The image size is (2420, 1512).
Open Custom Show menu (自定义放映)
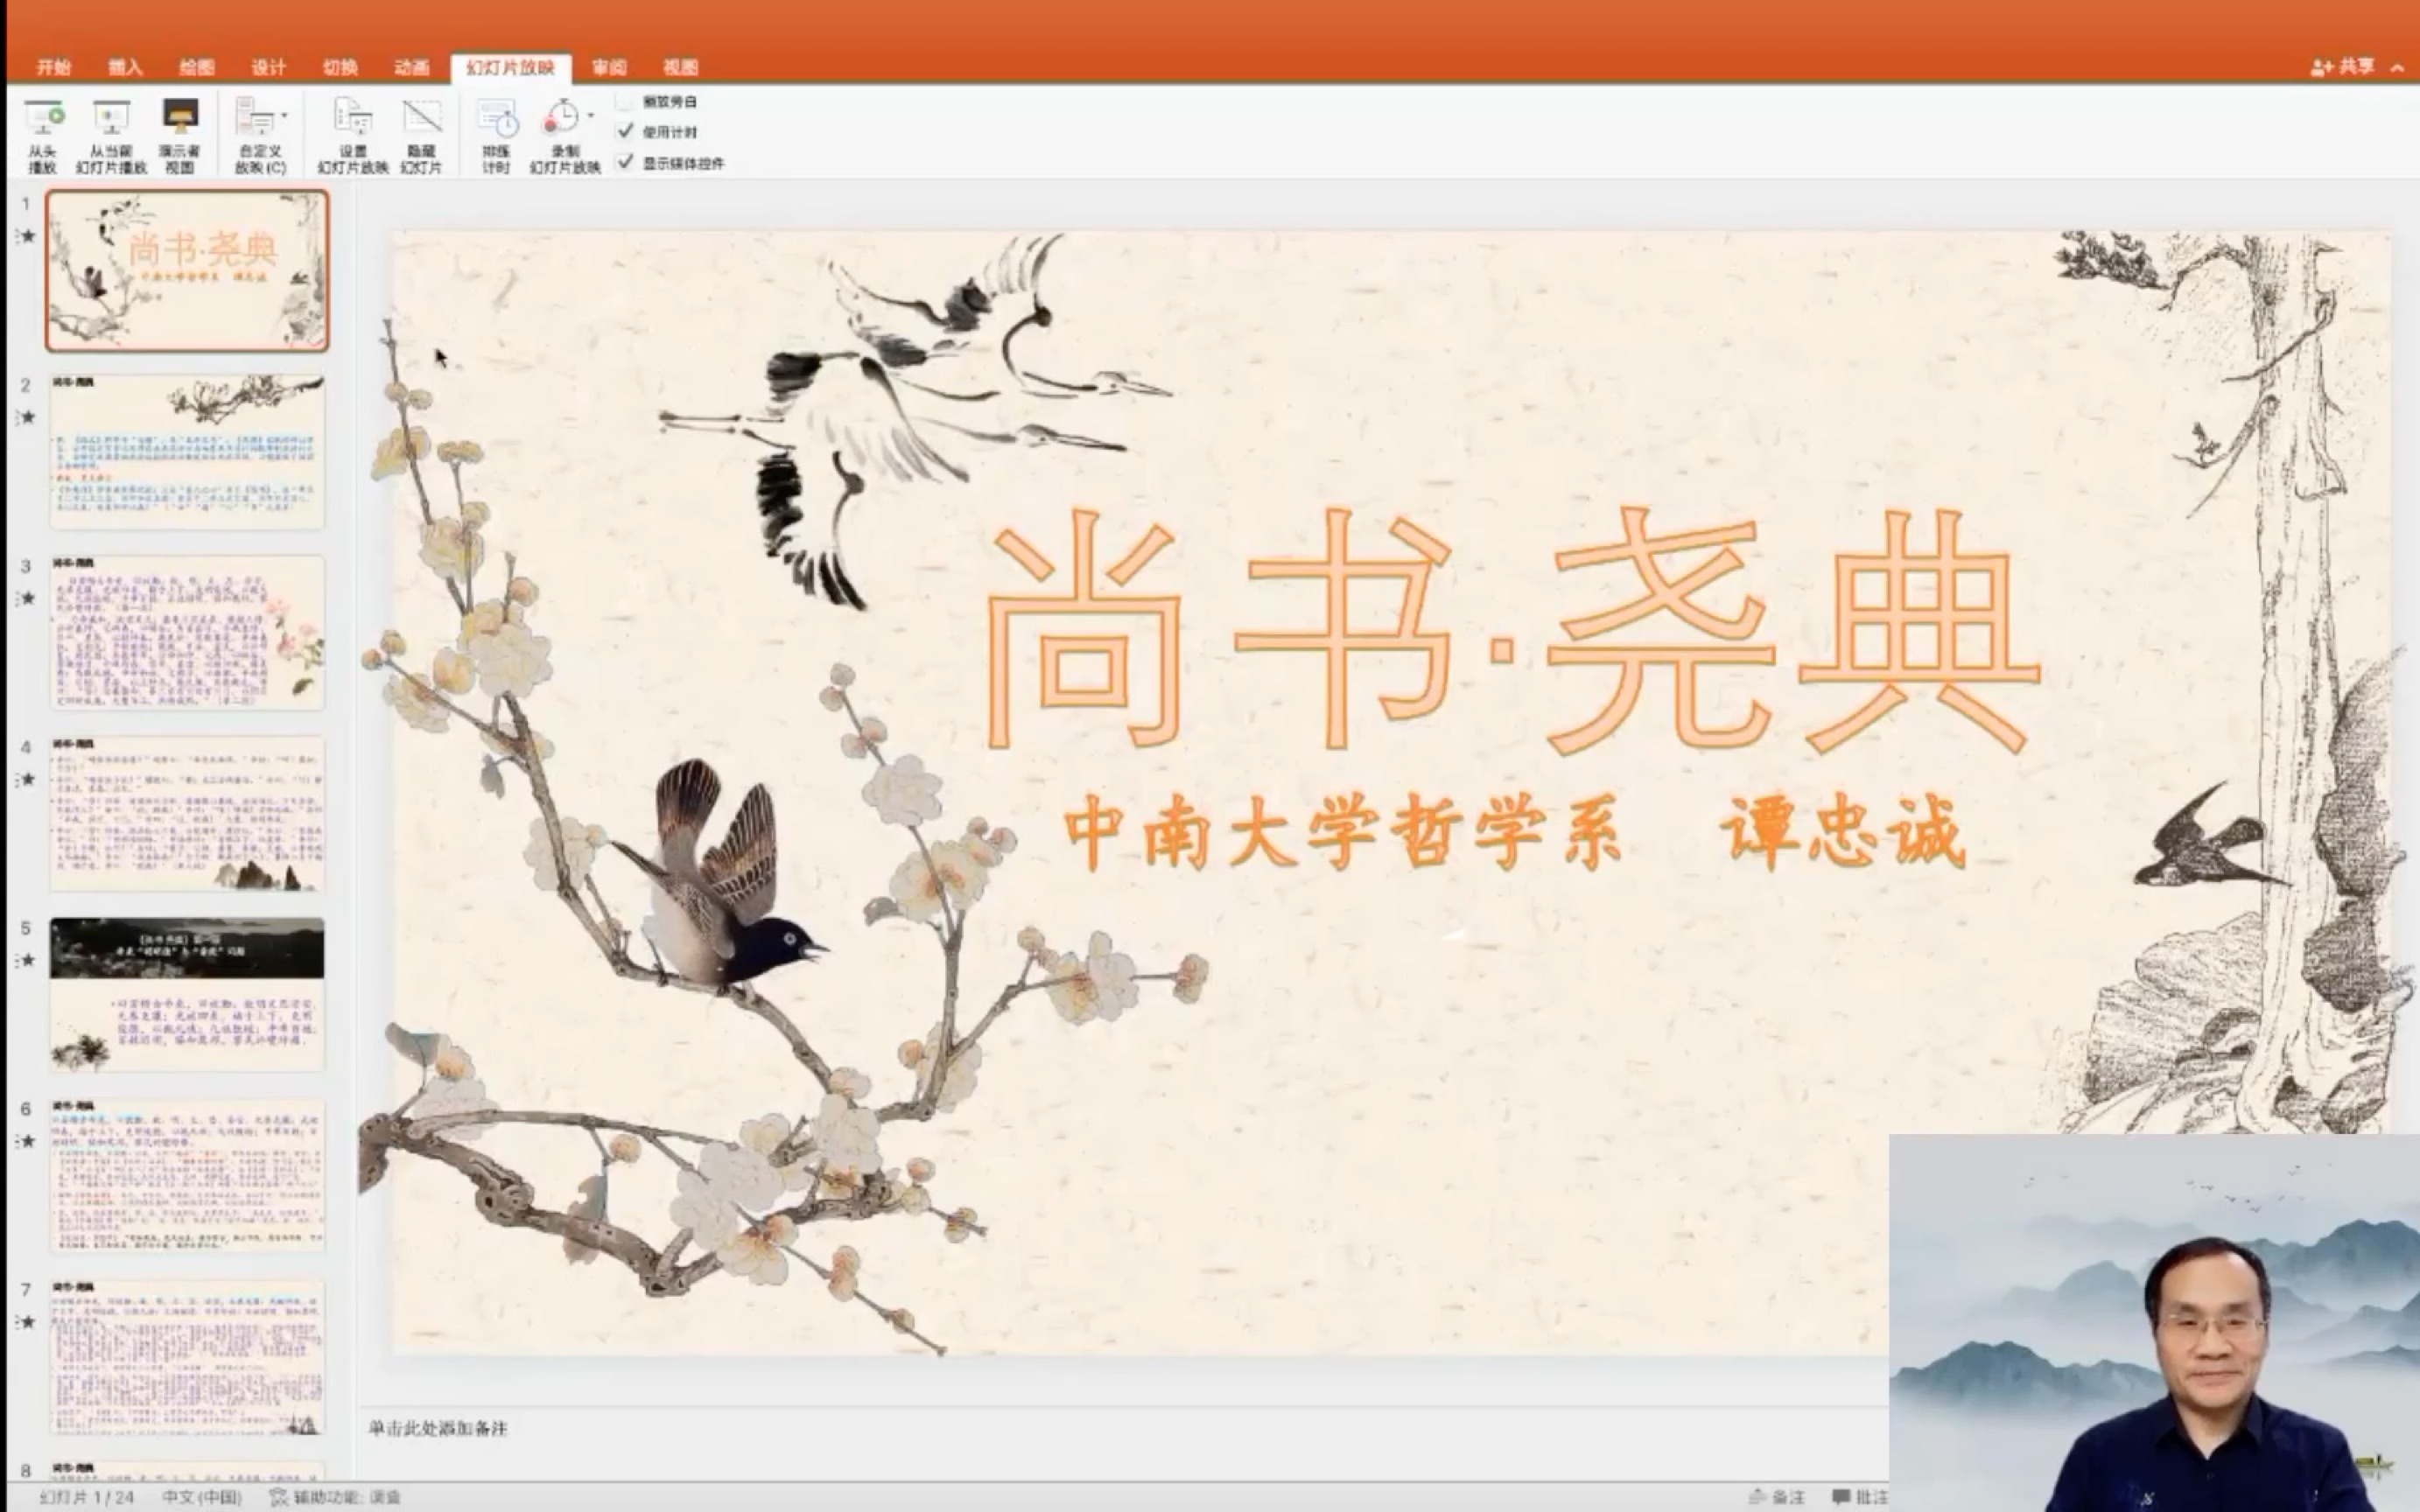261,136
